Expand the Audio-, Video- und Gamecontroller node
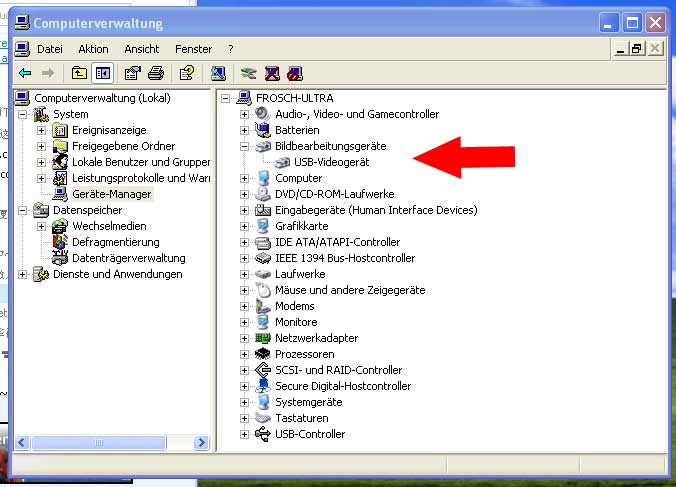Image resolution: width=676 pixels, height=487 pixels. click(244, 114)
